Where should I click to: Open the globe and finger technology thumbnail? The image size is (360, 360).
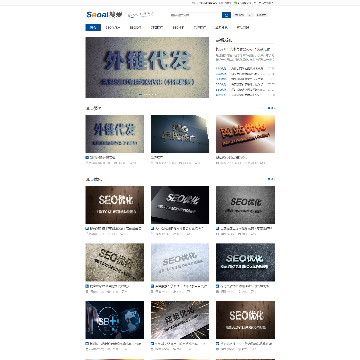115,320
